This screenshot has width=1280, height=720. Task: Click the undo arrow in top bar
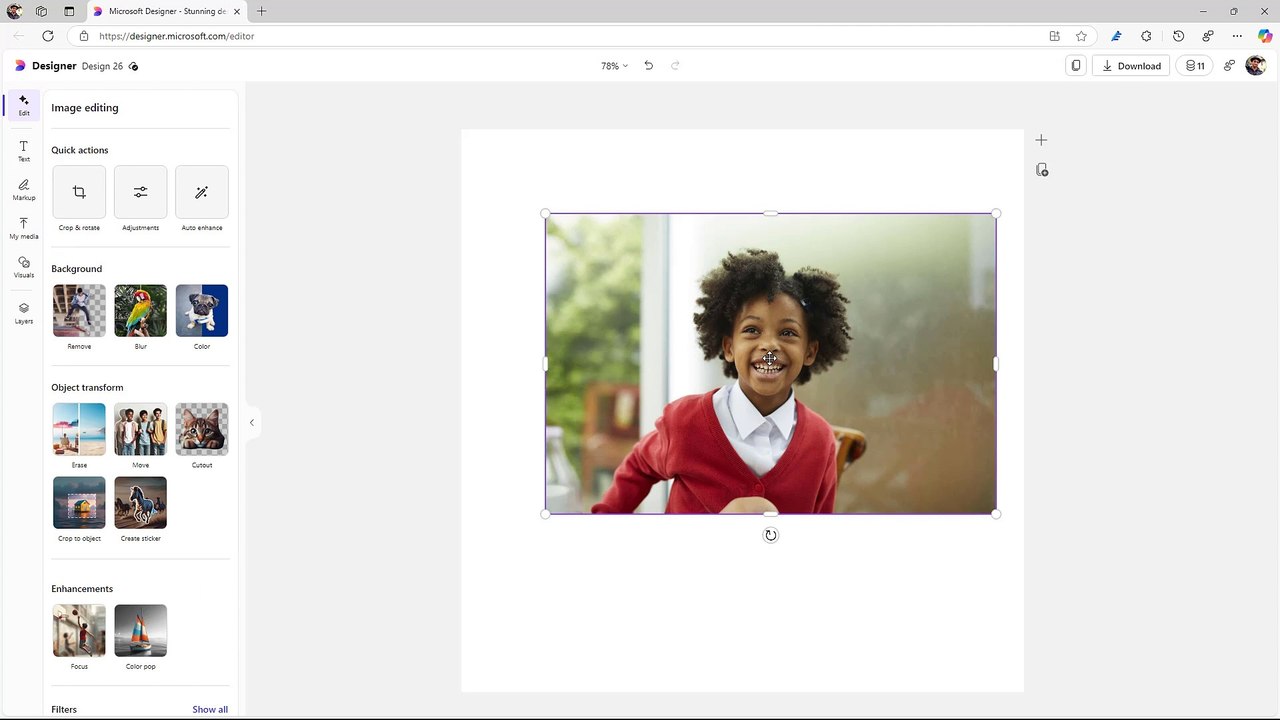[649, 66]
